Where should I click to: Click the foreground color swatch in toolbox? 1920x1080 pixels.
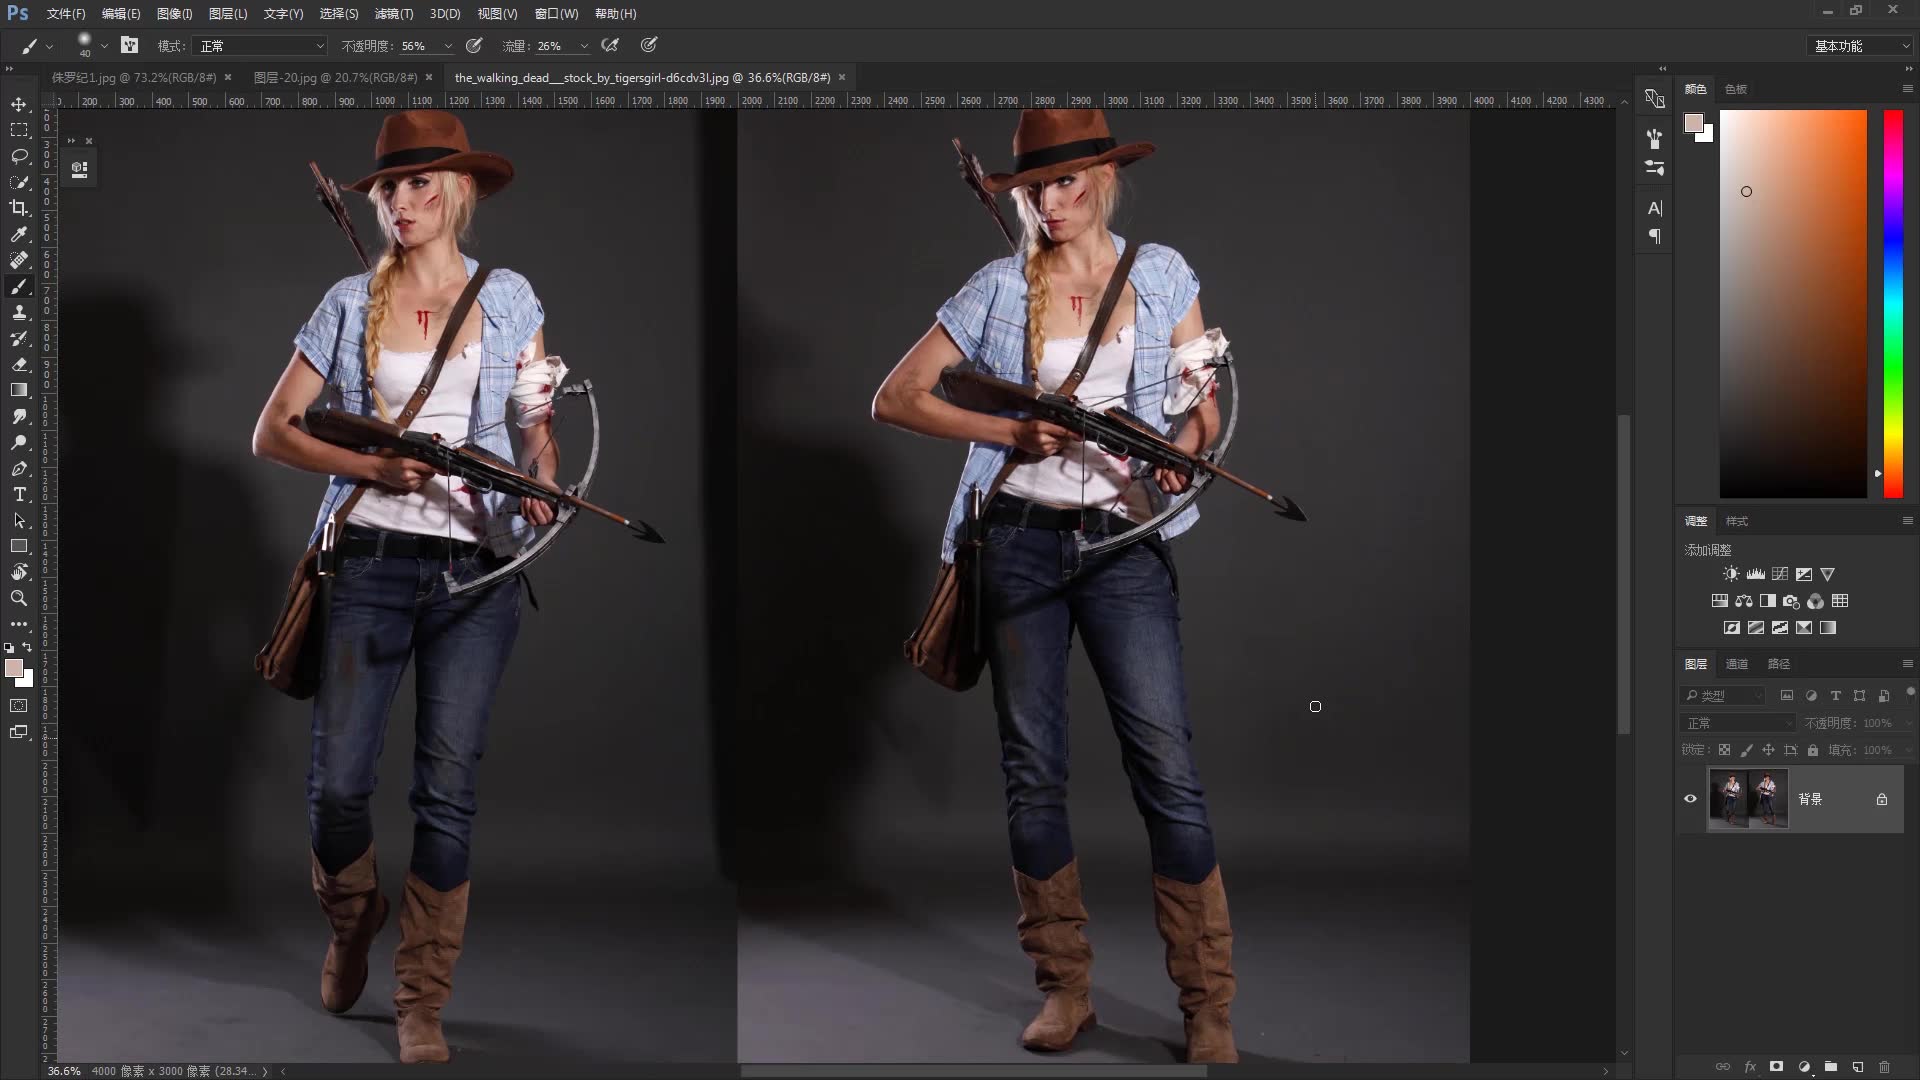pos(13,668)
